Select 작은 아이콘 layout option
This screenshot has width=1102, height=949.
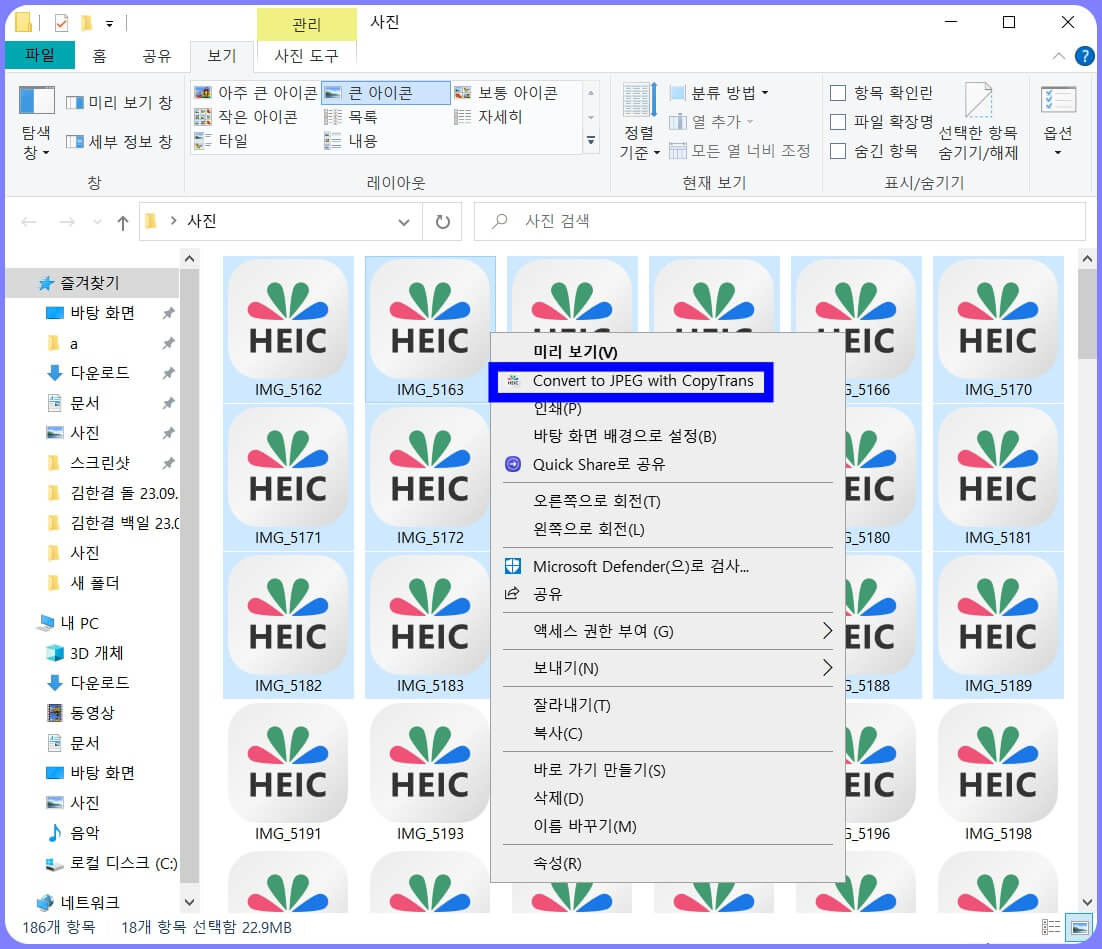[x=246, y=117]
